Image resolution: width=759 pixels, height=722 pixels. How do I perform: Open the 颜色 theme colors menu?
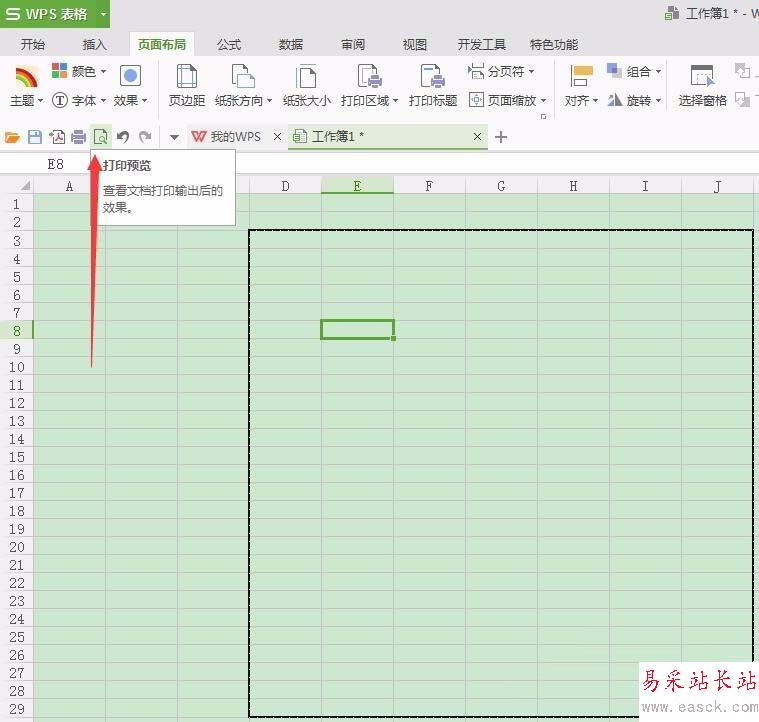click(x=79, y=71)
